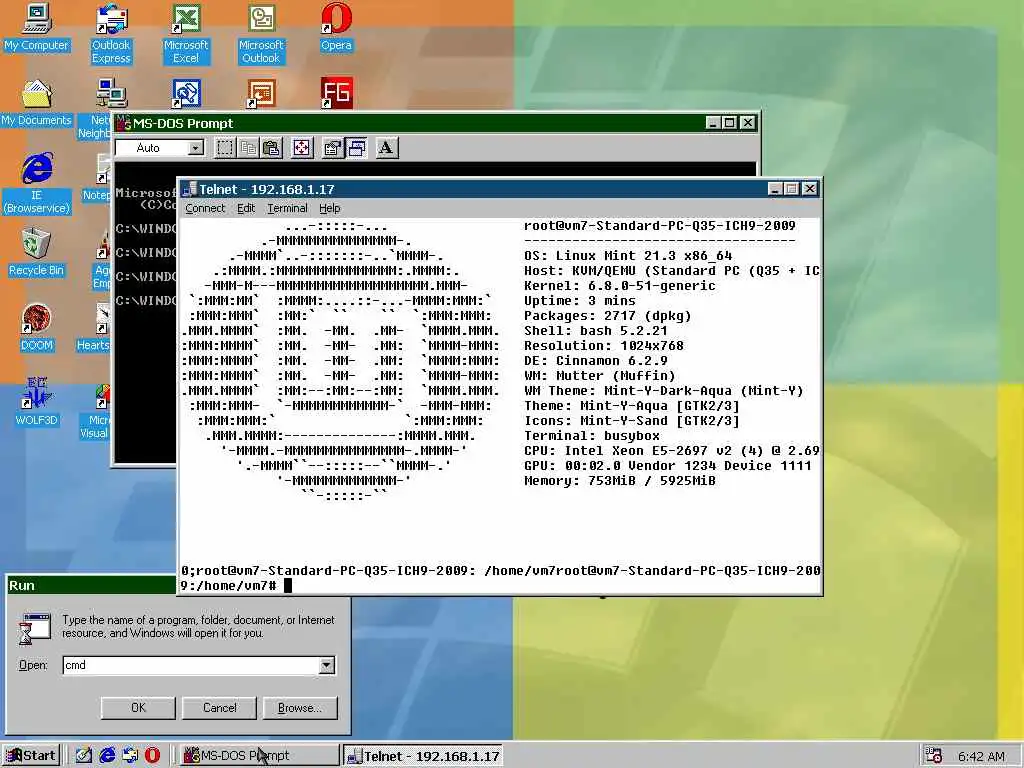Image resolution: width=1024 pixels, height=768 pixels.
Task: Click the Paste tool in MS-DOS Prompt
Action: (272, 148)
